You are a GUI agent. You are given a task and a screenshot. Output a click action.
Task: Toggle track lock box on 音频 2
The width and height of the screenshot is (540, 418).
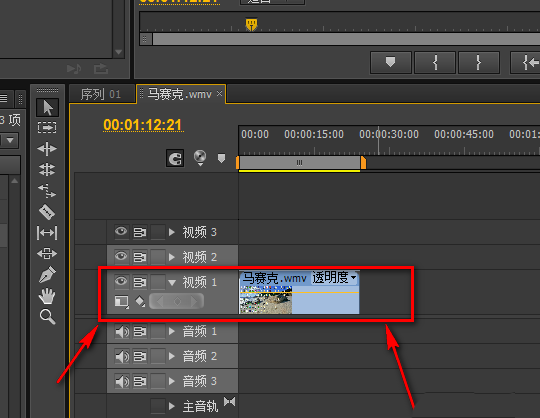coord(158,356)
